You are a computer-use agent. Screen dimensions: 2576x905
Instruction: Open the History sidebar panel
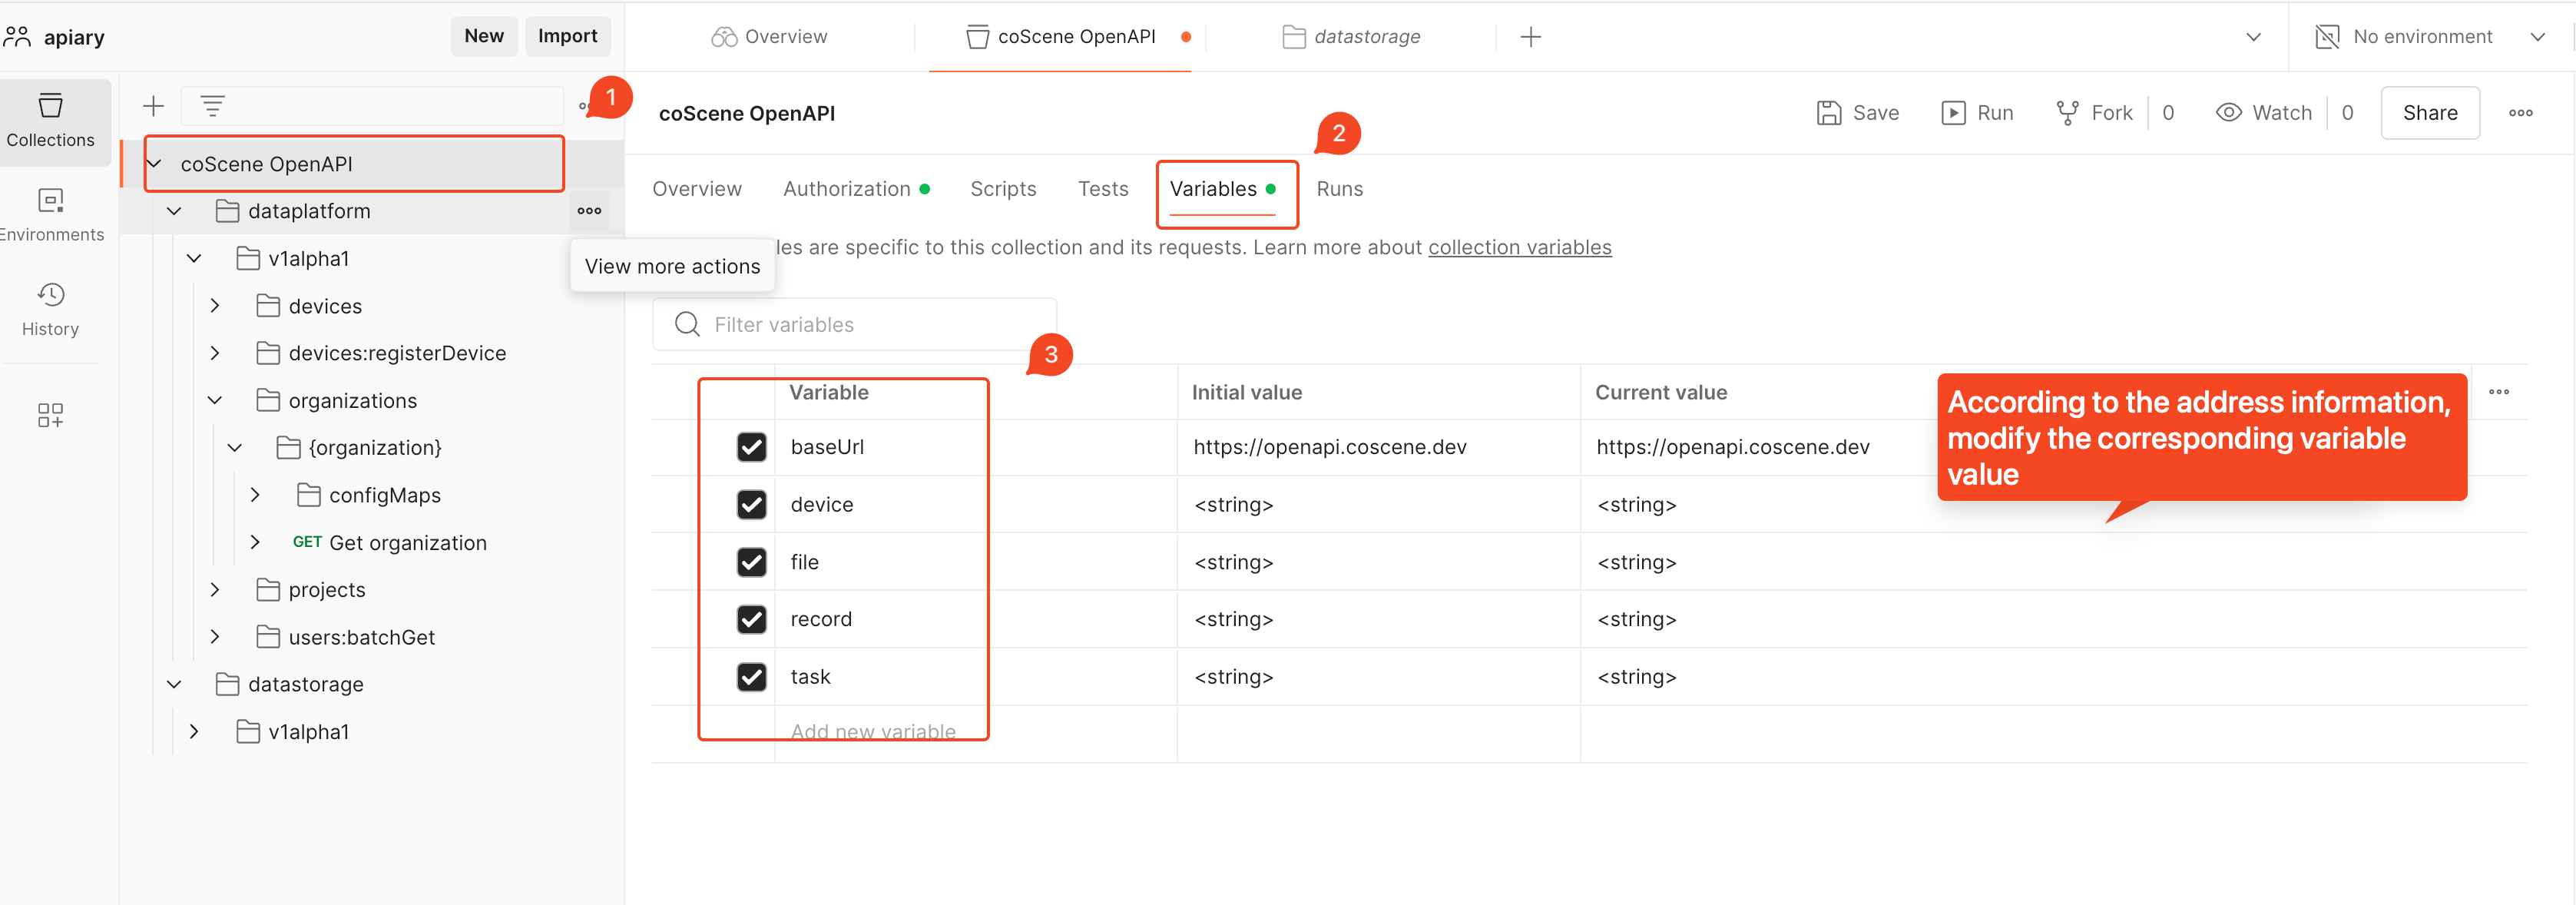pyautogui.click(x=50, y=309)
